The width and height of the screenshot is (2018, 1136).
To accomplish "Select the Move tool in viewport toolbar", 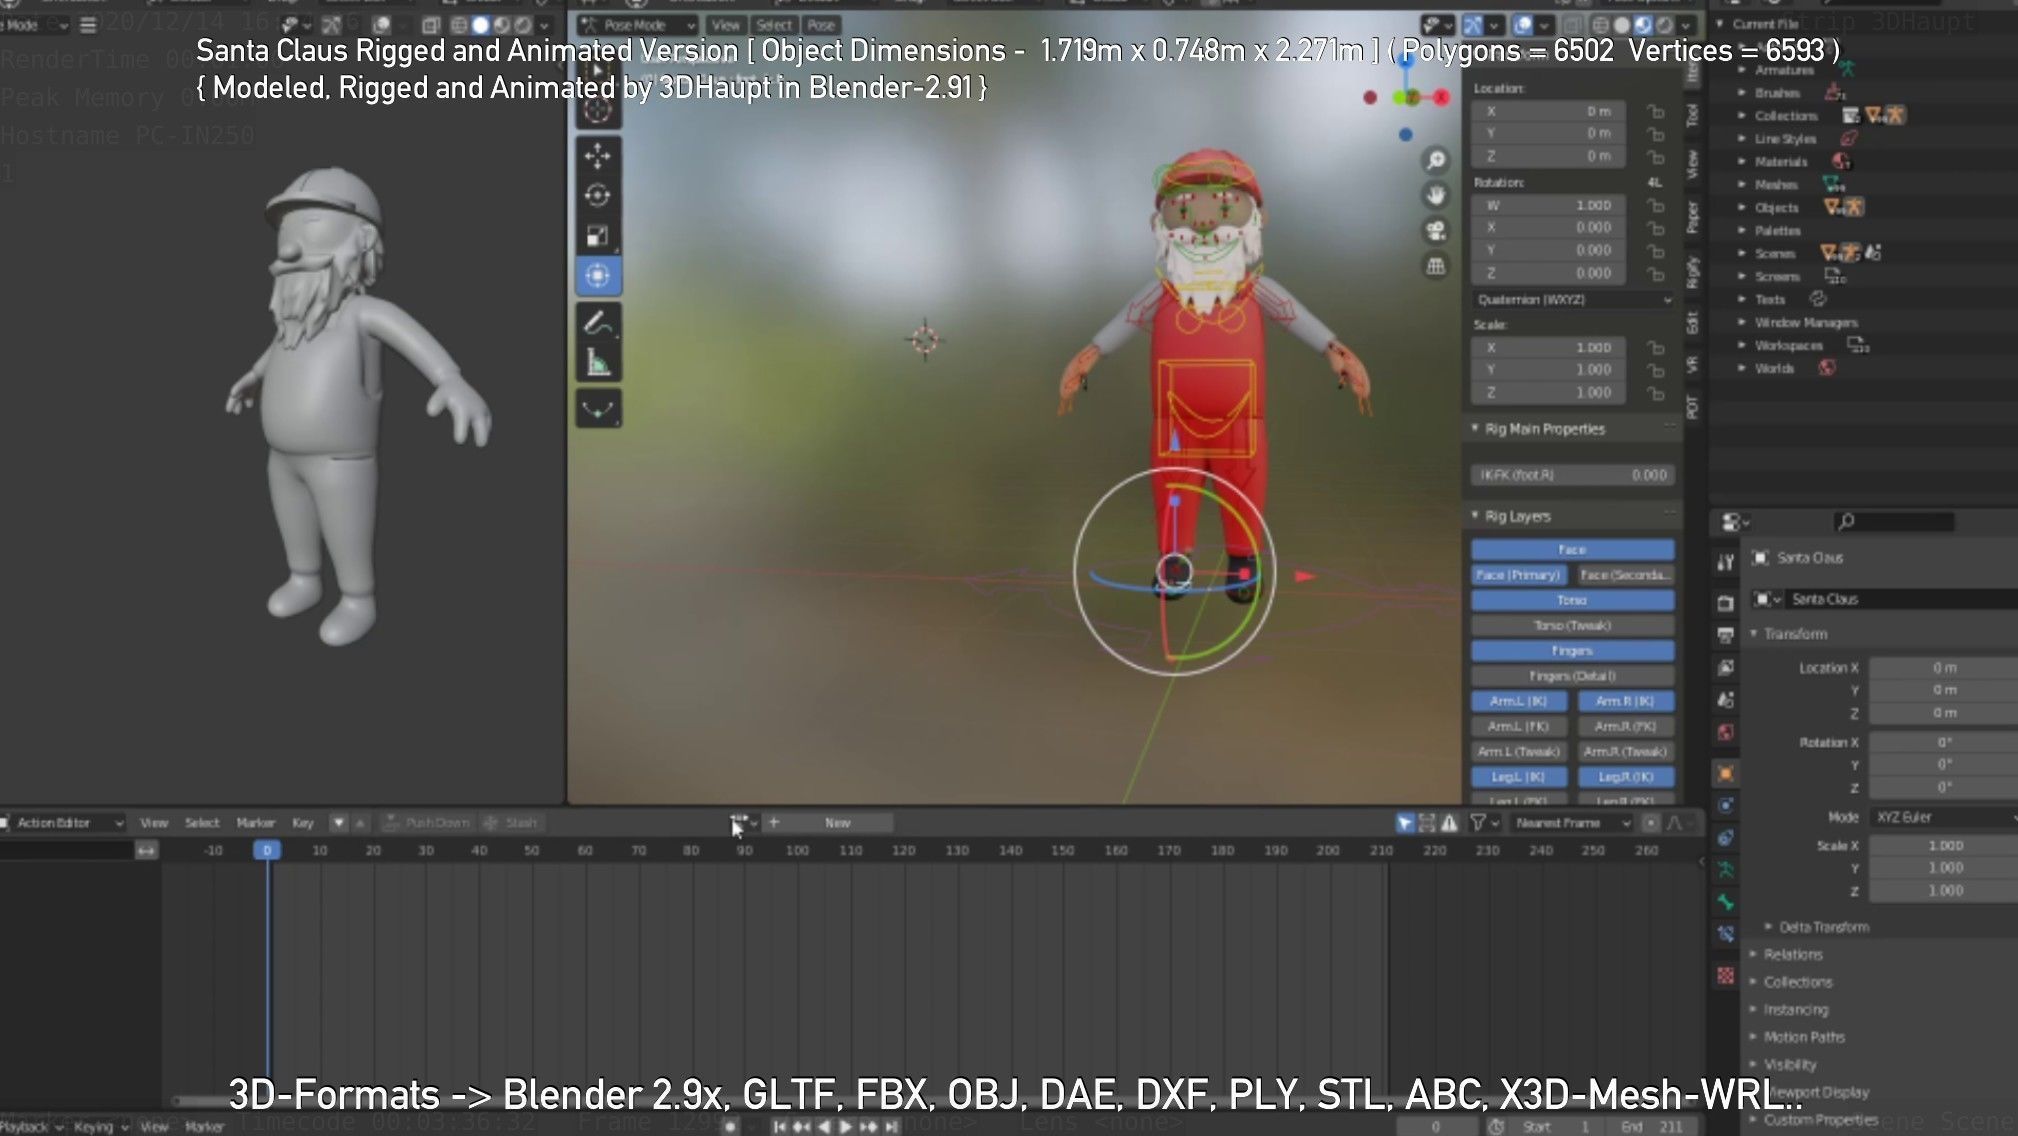I will tap(598, 156).
